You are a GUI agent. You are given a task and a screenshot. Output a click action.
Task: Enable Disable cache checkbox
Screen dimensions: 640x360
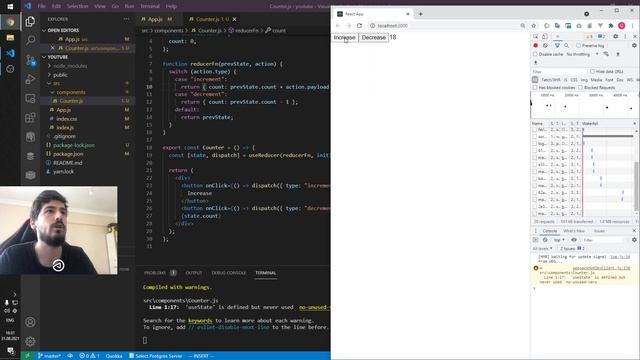point(535,54)
